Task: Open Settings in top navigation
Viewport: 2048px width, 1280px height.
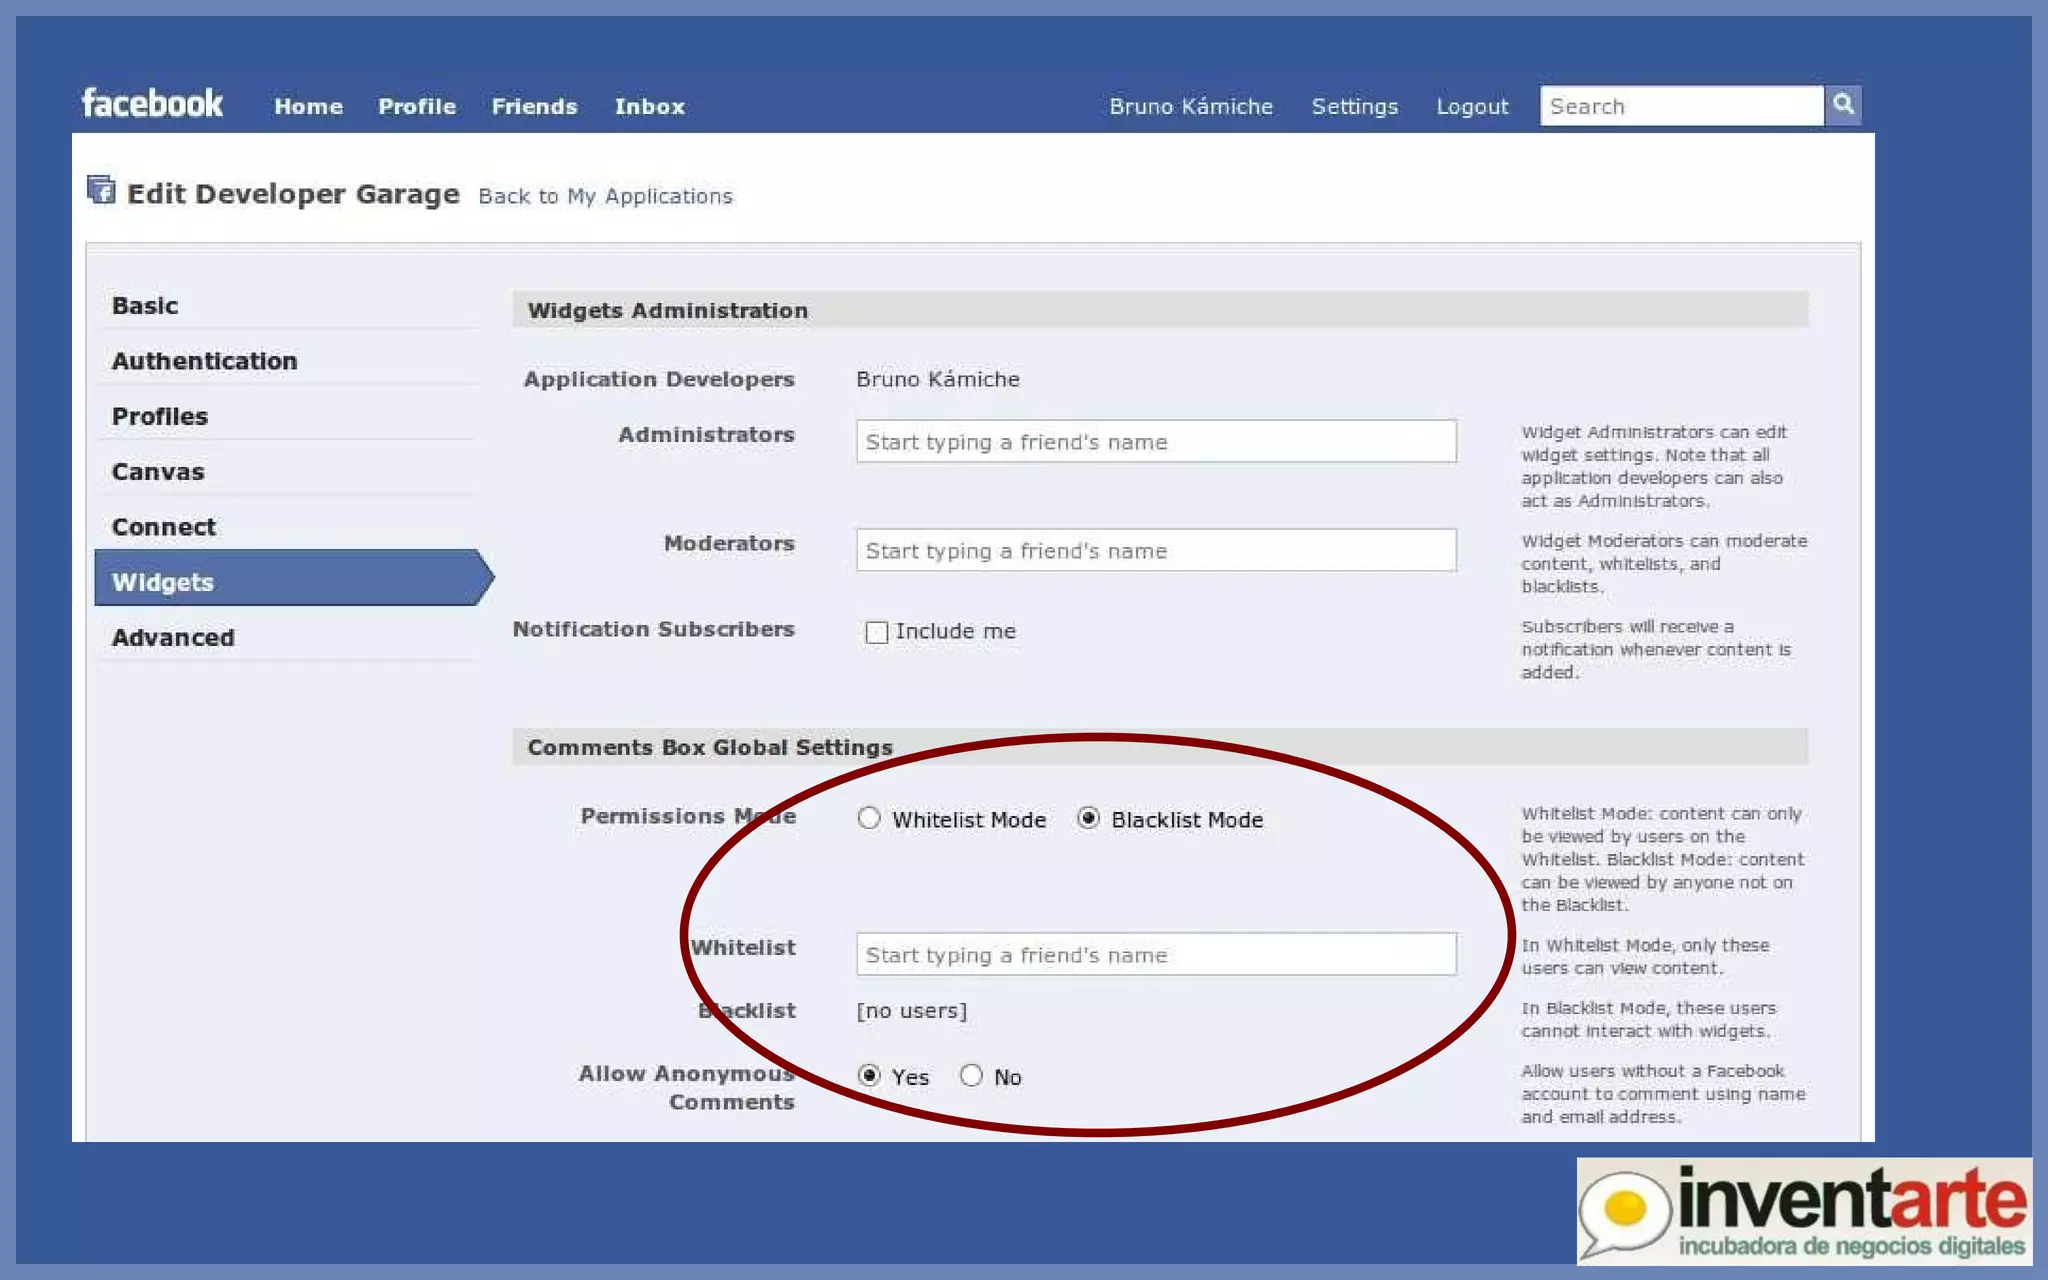Action: tap(1354, 107)
